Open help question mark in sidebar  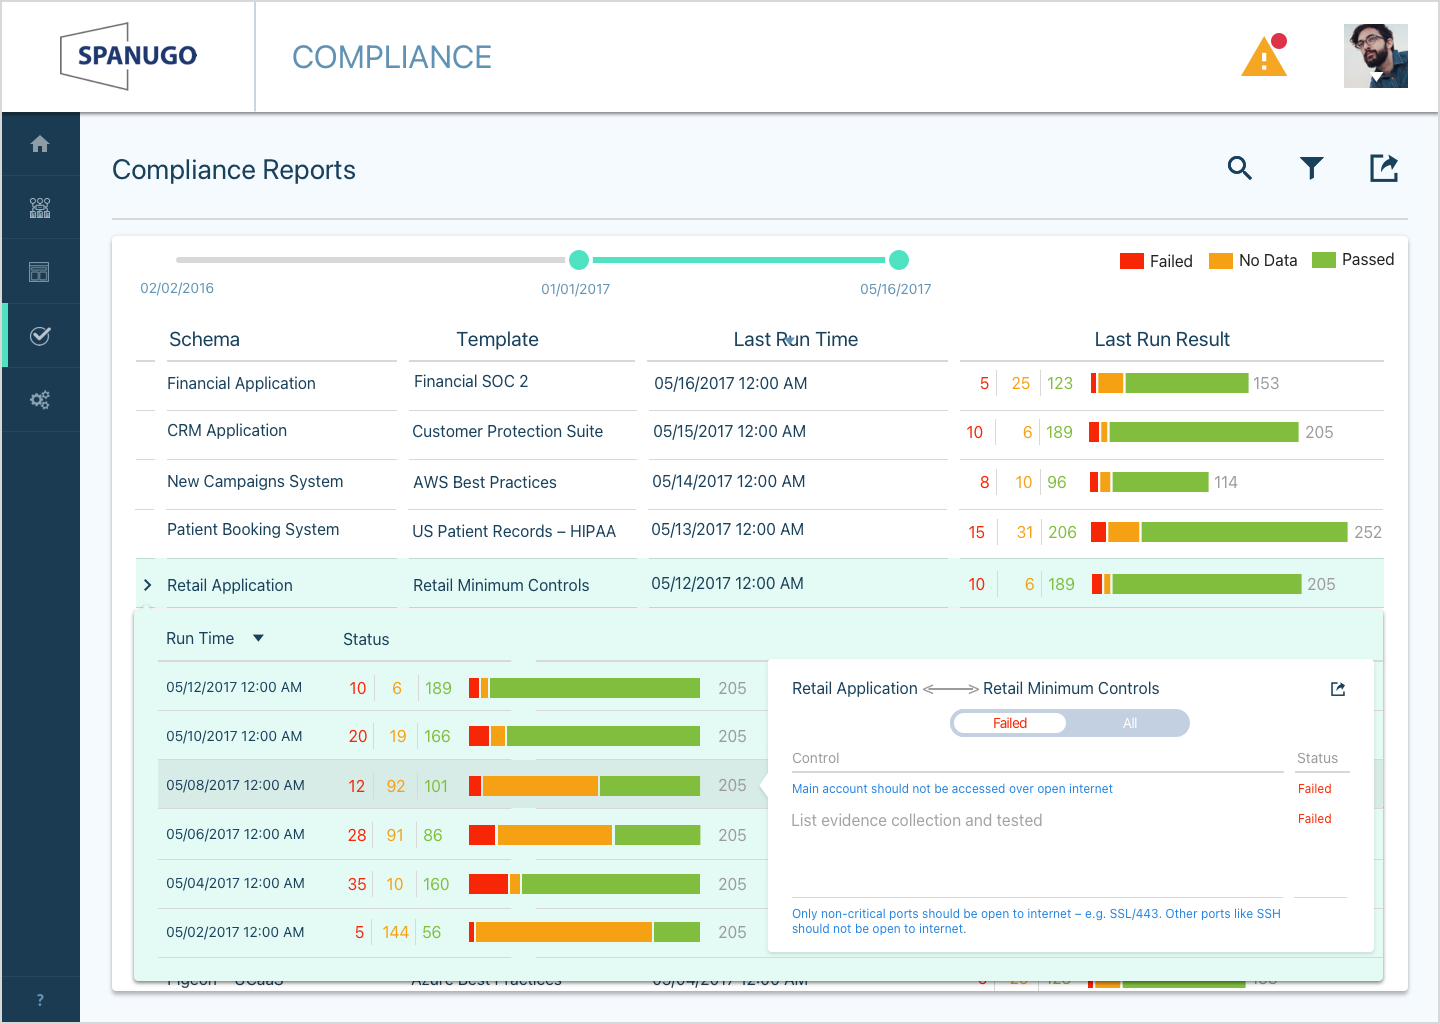[40, 1000]
